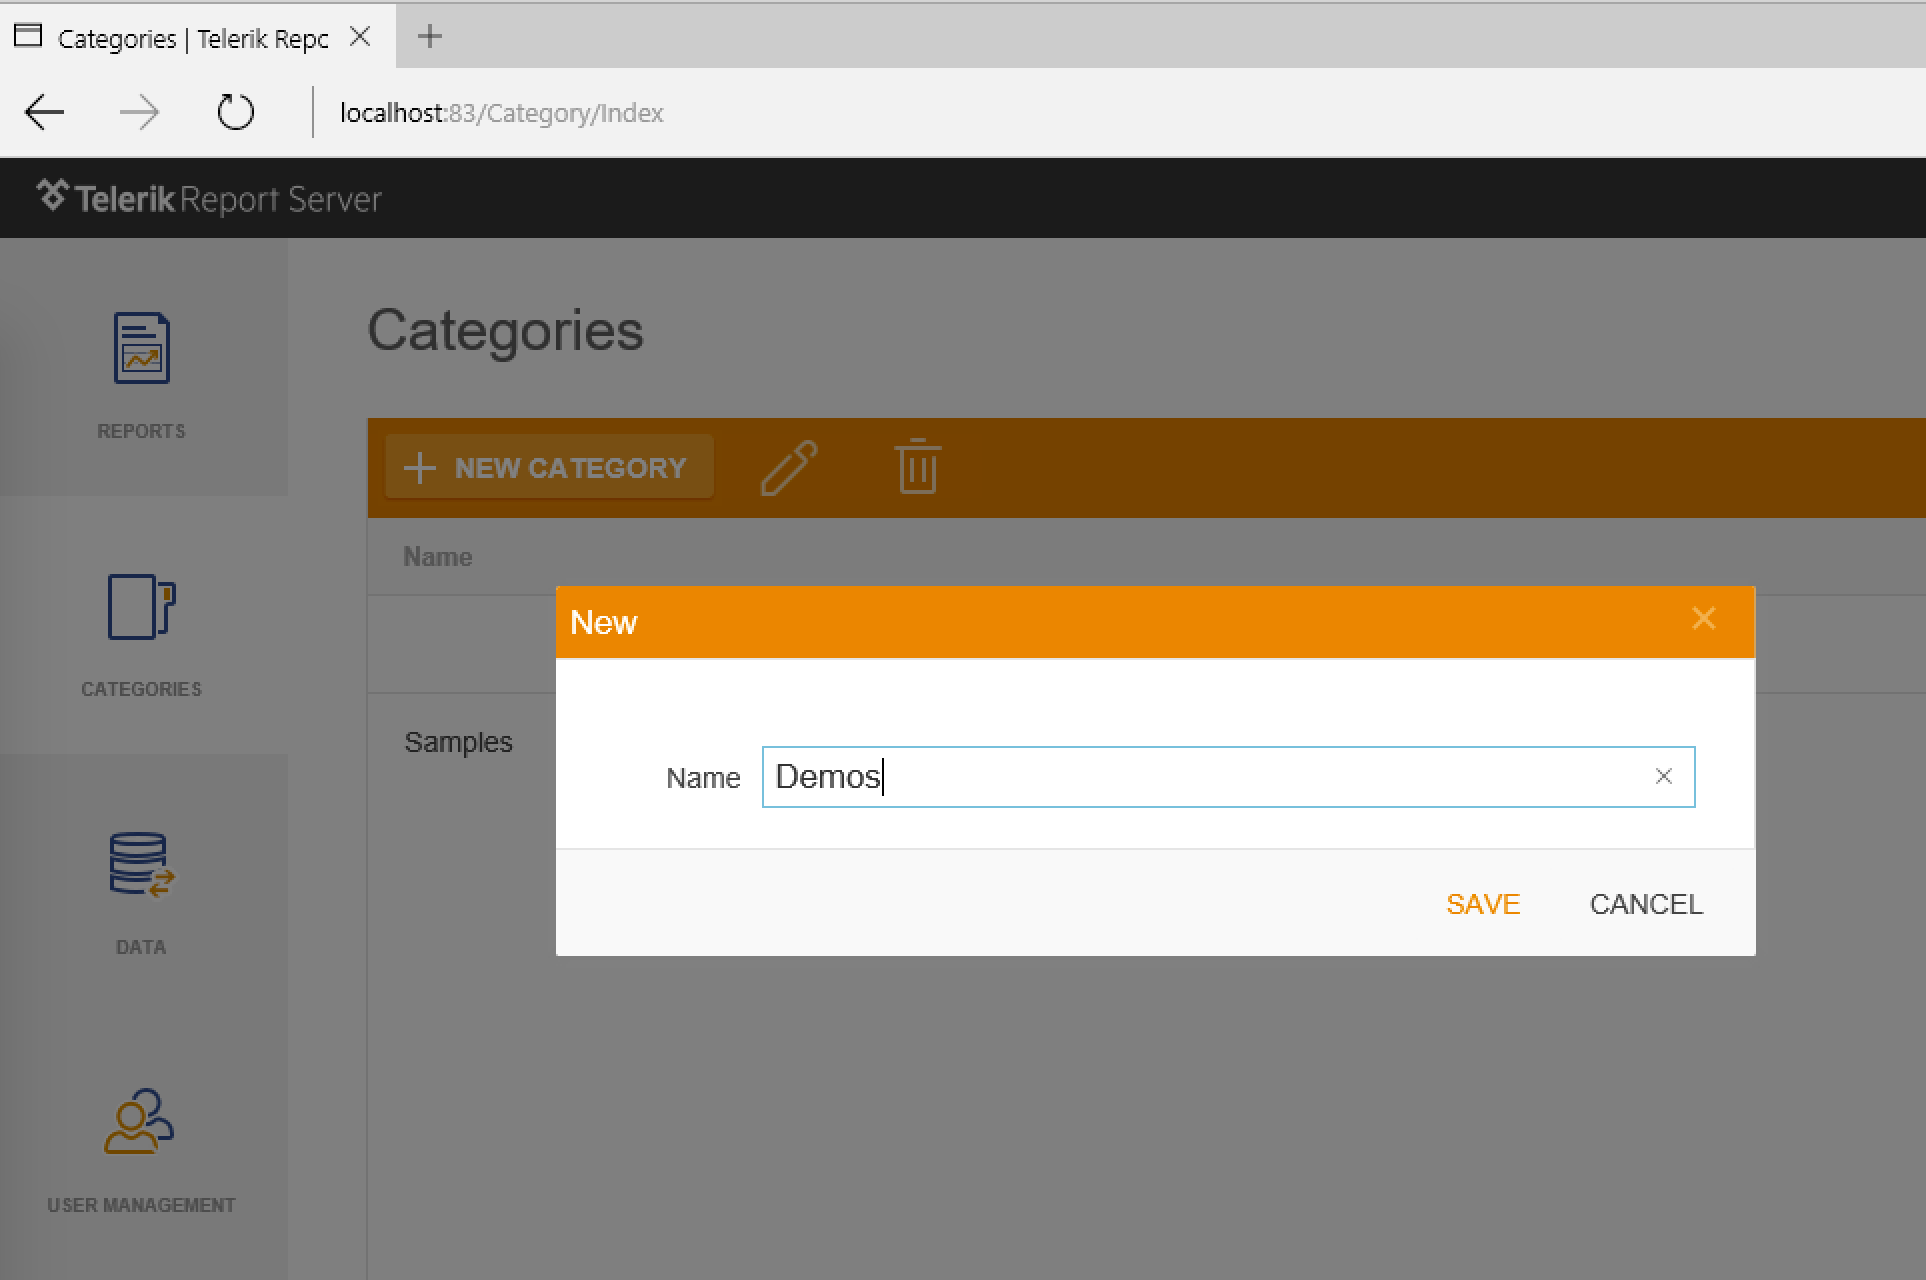Click the pencil edit category icon
Viewport: 1926px width, 1280px height.
point(788,467)
